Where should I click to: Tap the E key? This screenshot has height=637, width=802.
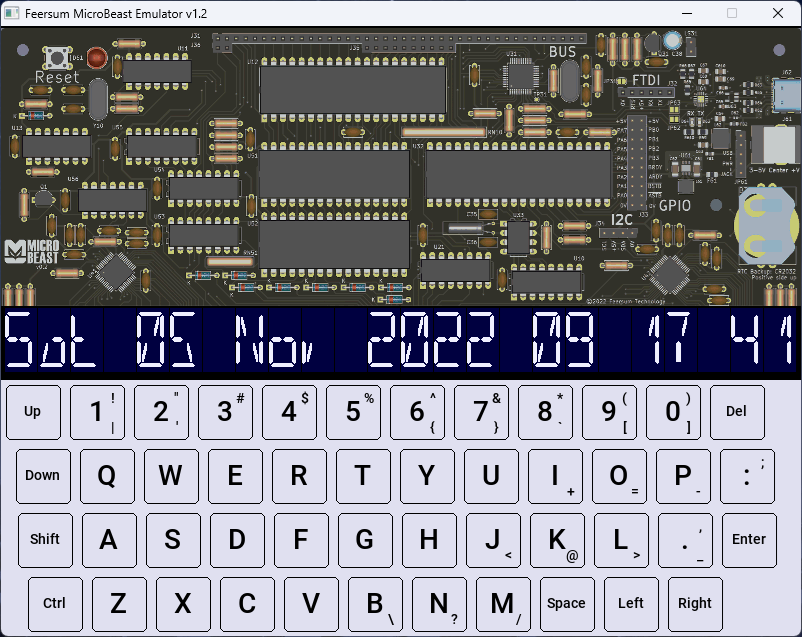pyautogui.click(x=235, y=476)
